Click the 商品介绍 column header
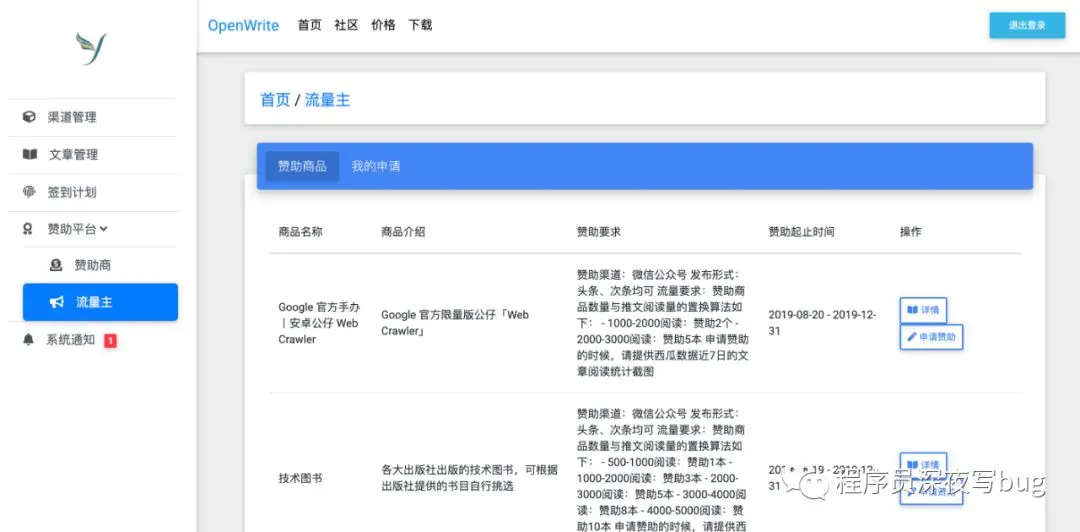Screen dimensions: 1080x532 [403, 232]
